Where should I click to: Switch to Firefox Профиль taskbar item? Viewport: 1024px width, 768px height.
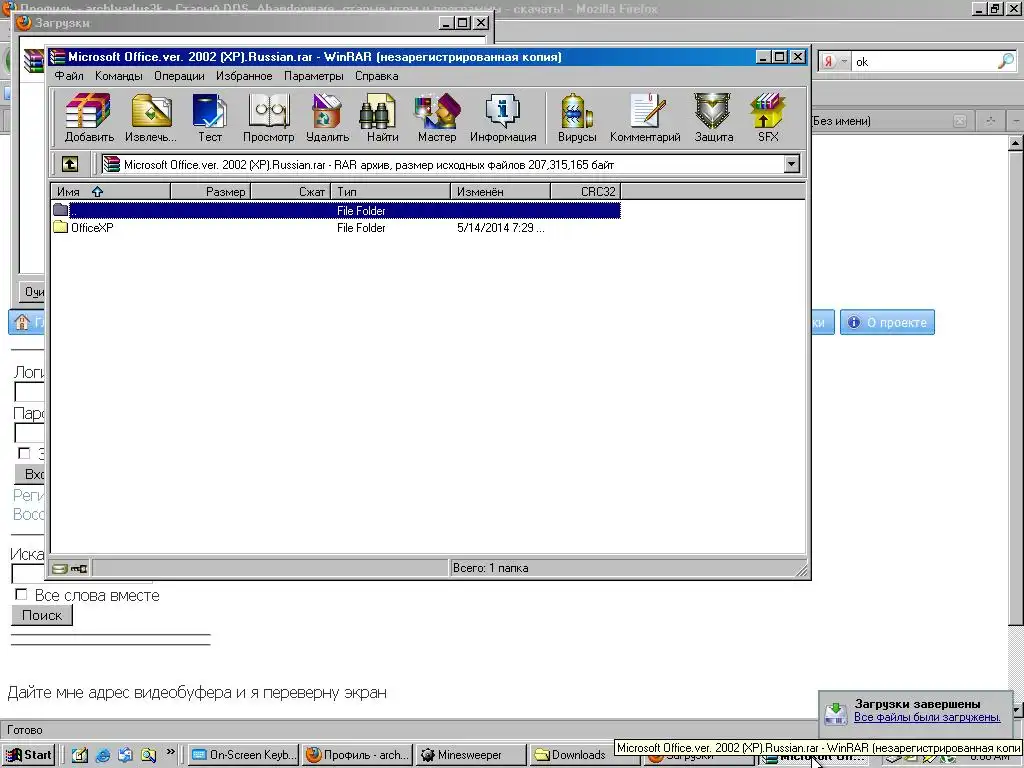(358, 755)
